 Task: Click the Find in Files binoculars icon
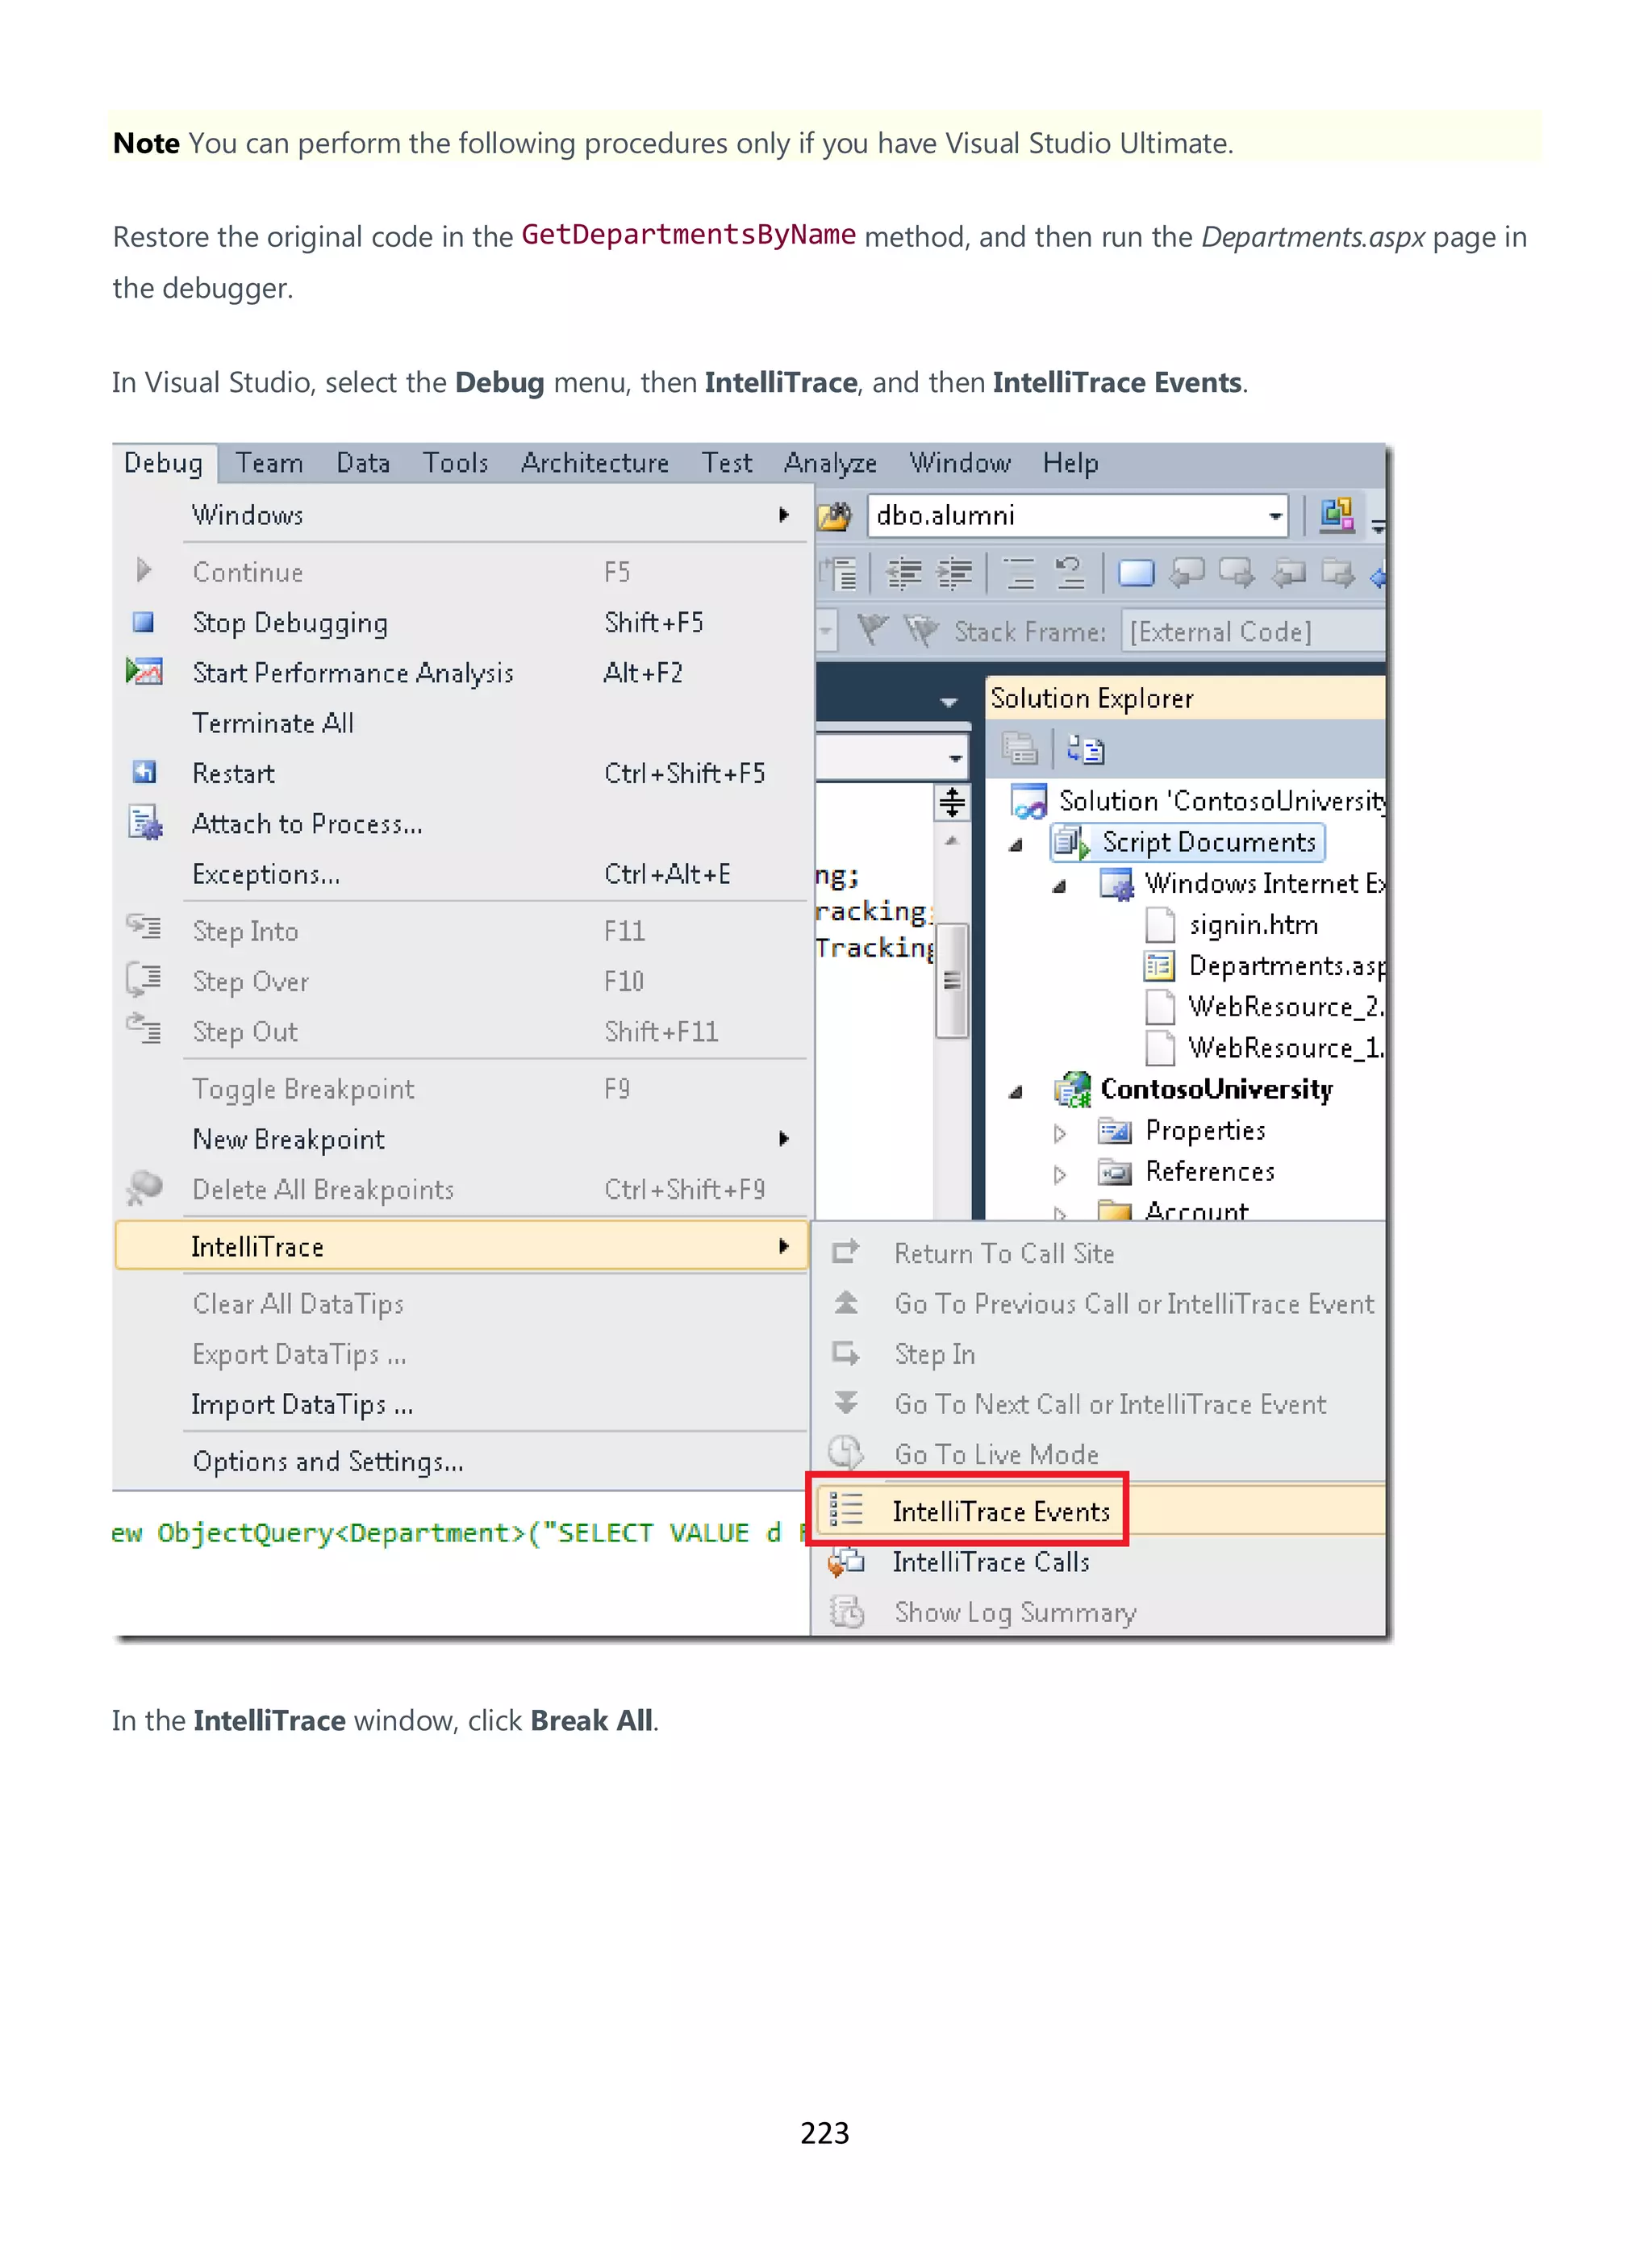(836, 516)
